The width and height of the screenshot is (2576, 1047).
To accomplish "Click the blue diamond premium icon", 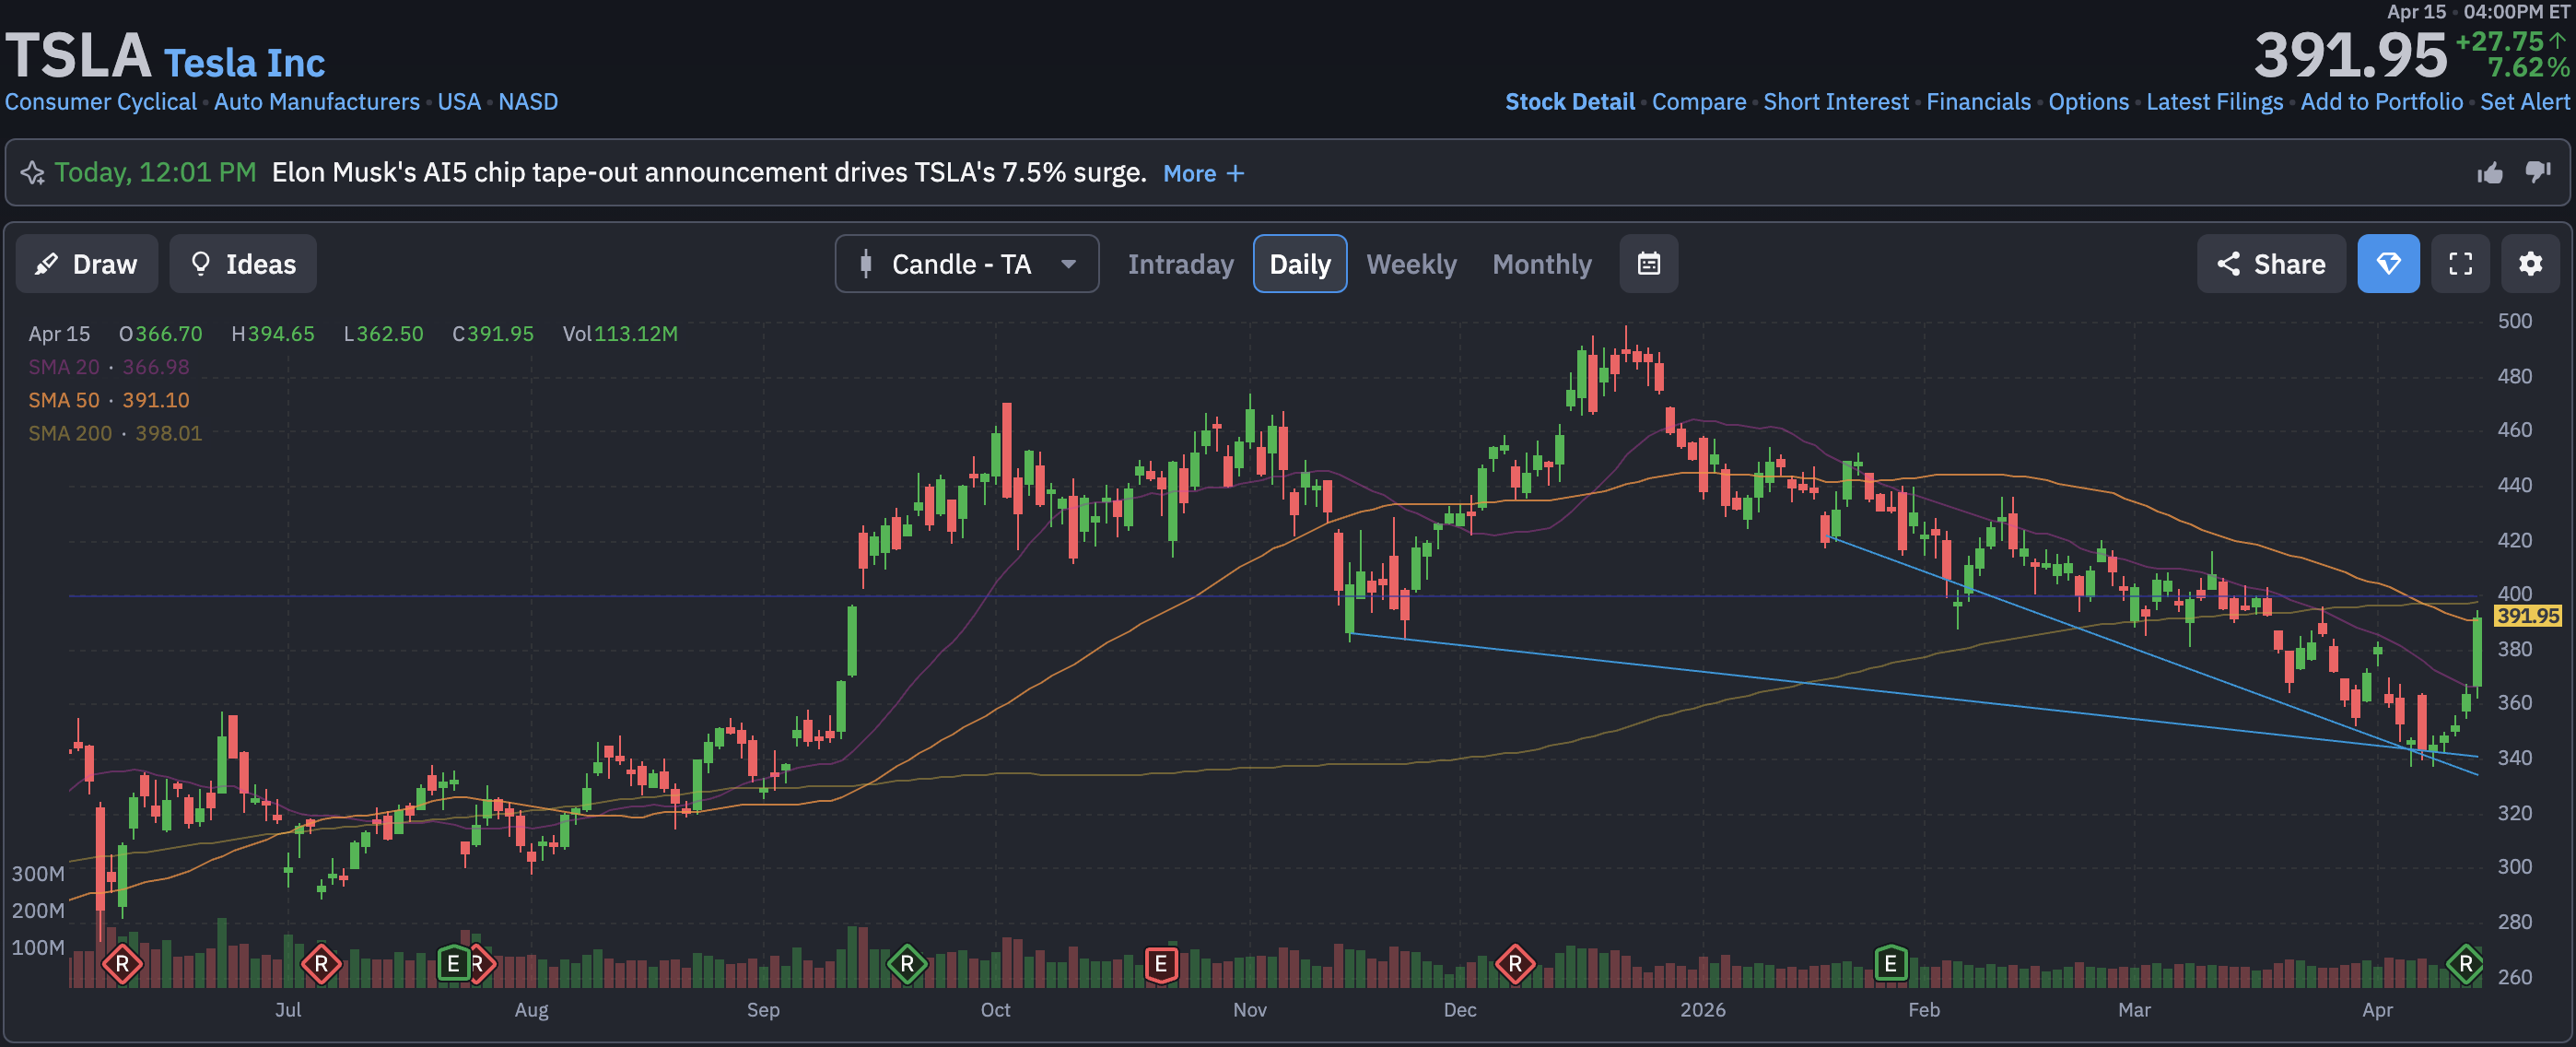I will [x=2388, y=264].
